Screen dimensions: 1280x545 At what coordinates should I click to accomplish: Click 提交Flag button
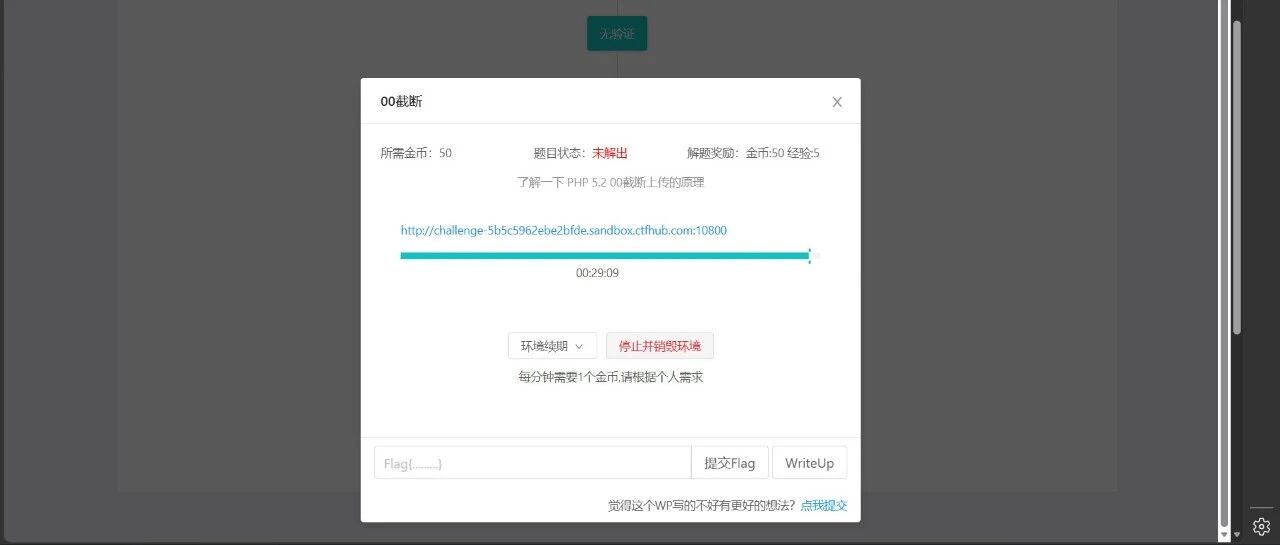click(x=730, y=463)
